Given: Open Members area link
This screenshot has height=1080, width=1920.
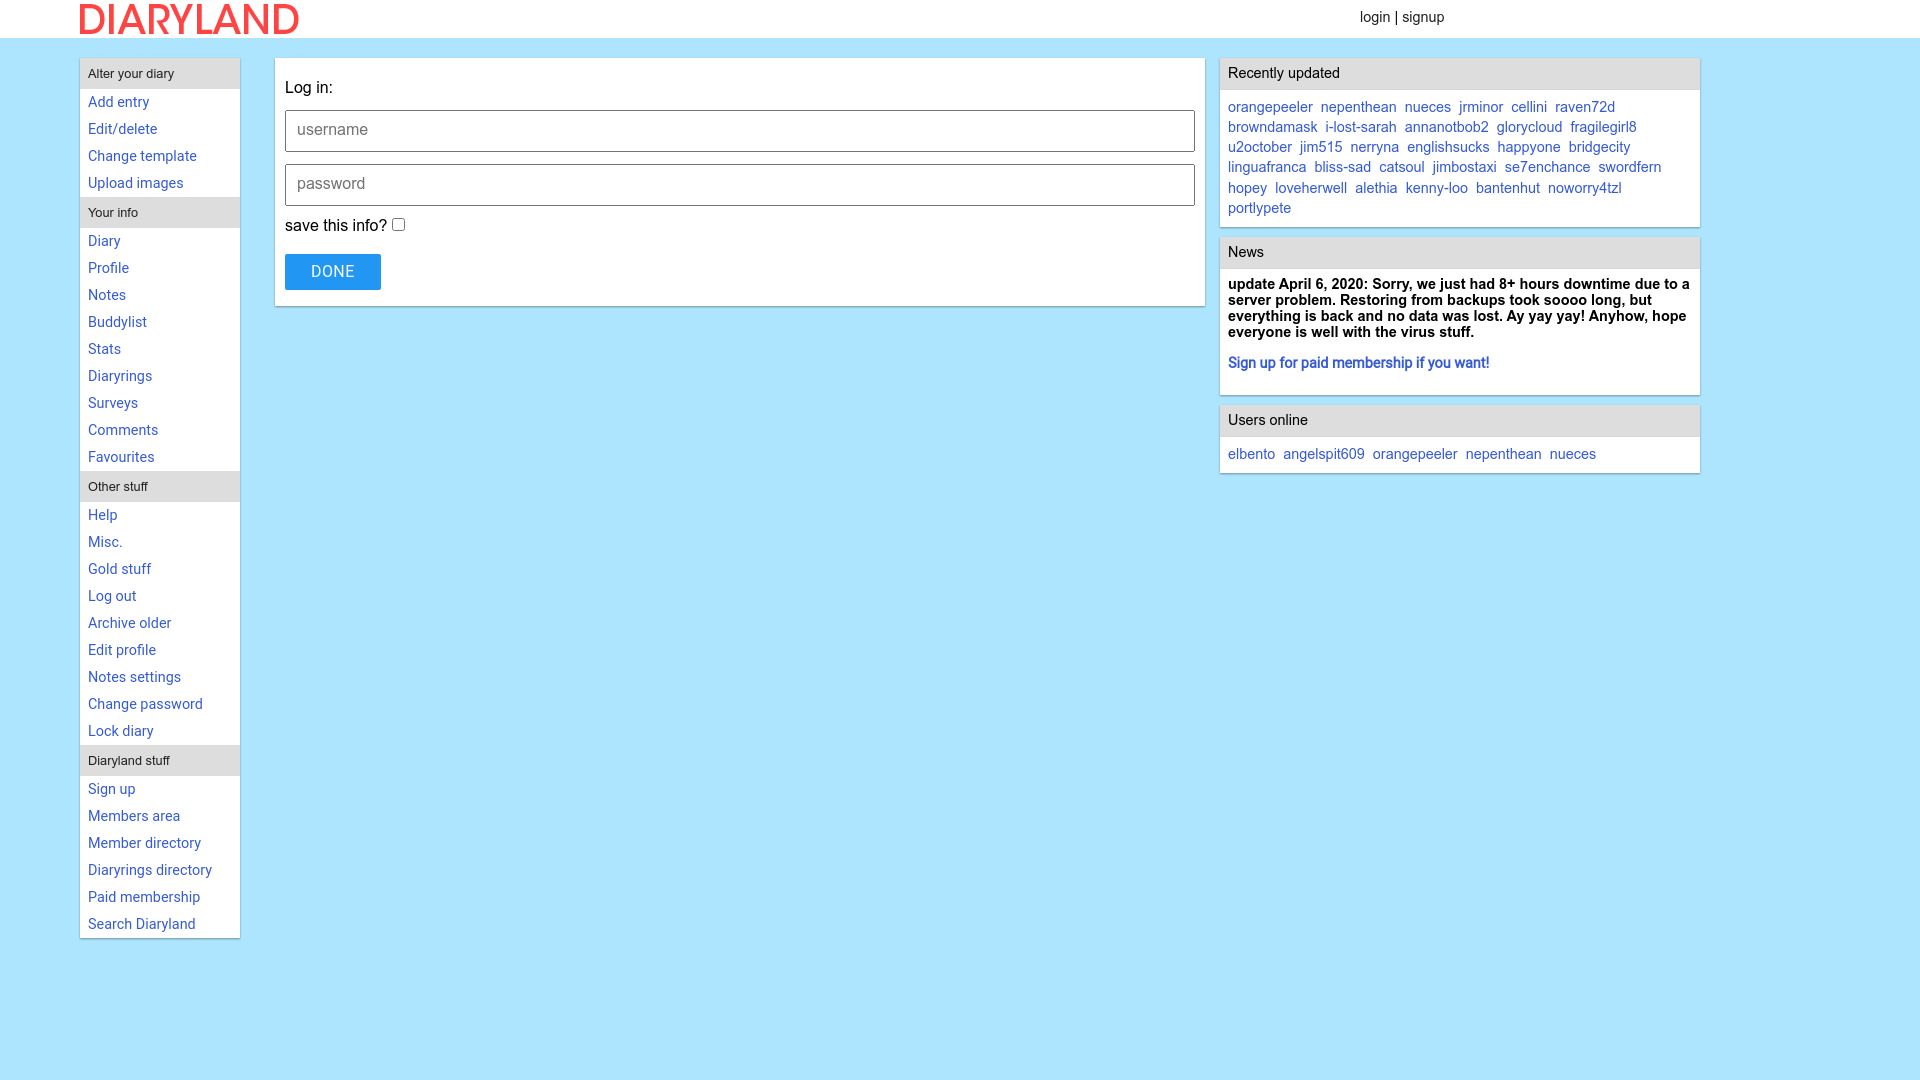Looking at the screenshot, I should pos(134,816).
